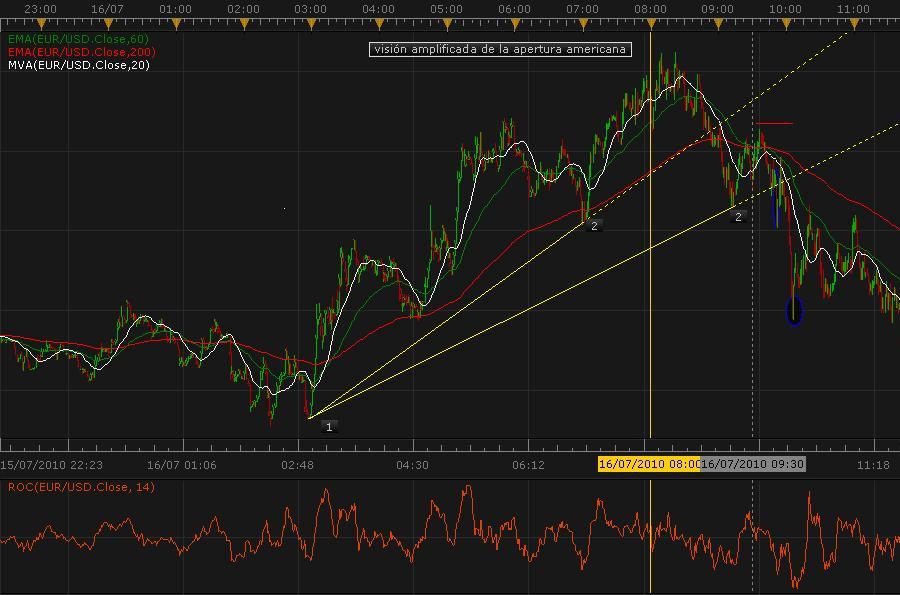
Task: Click the MVA(EUR/USD.Close,20) indicator label
Action: pyautogui.click(x=79, y=65)
